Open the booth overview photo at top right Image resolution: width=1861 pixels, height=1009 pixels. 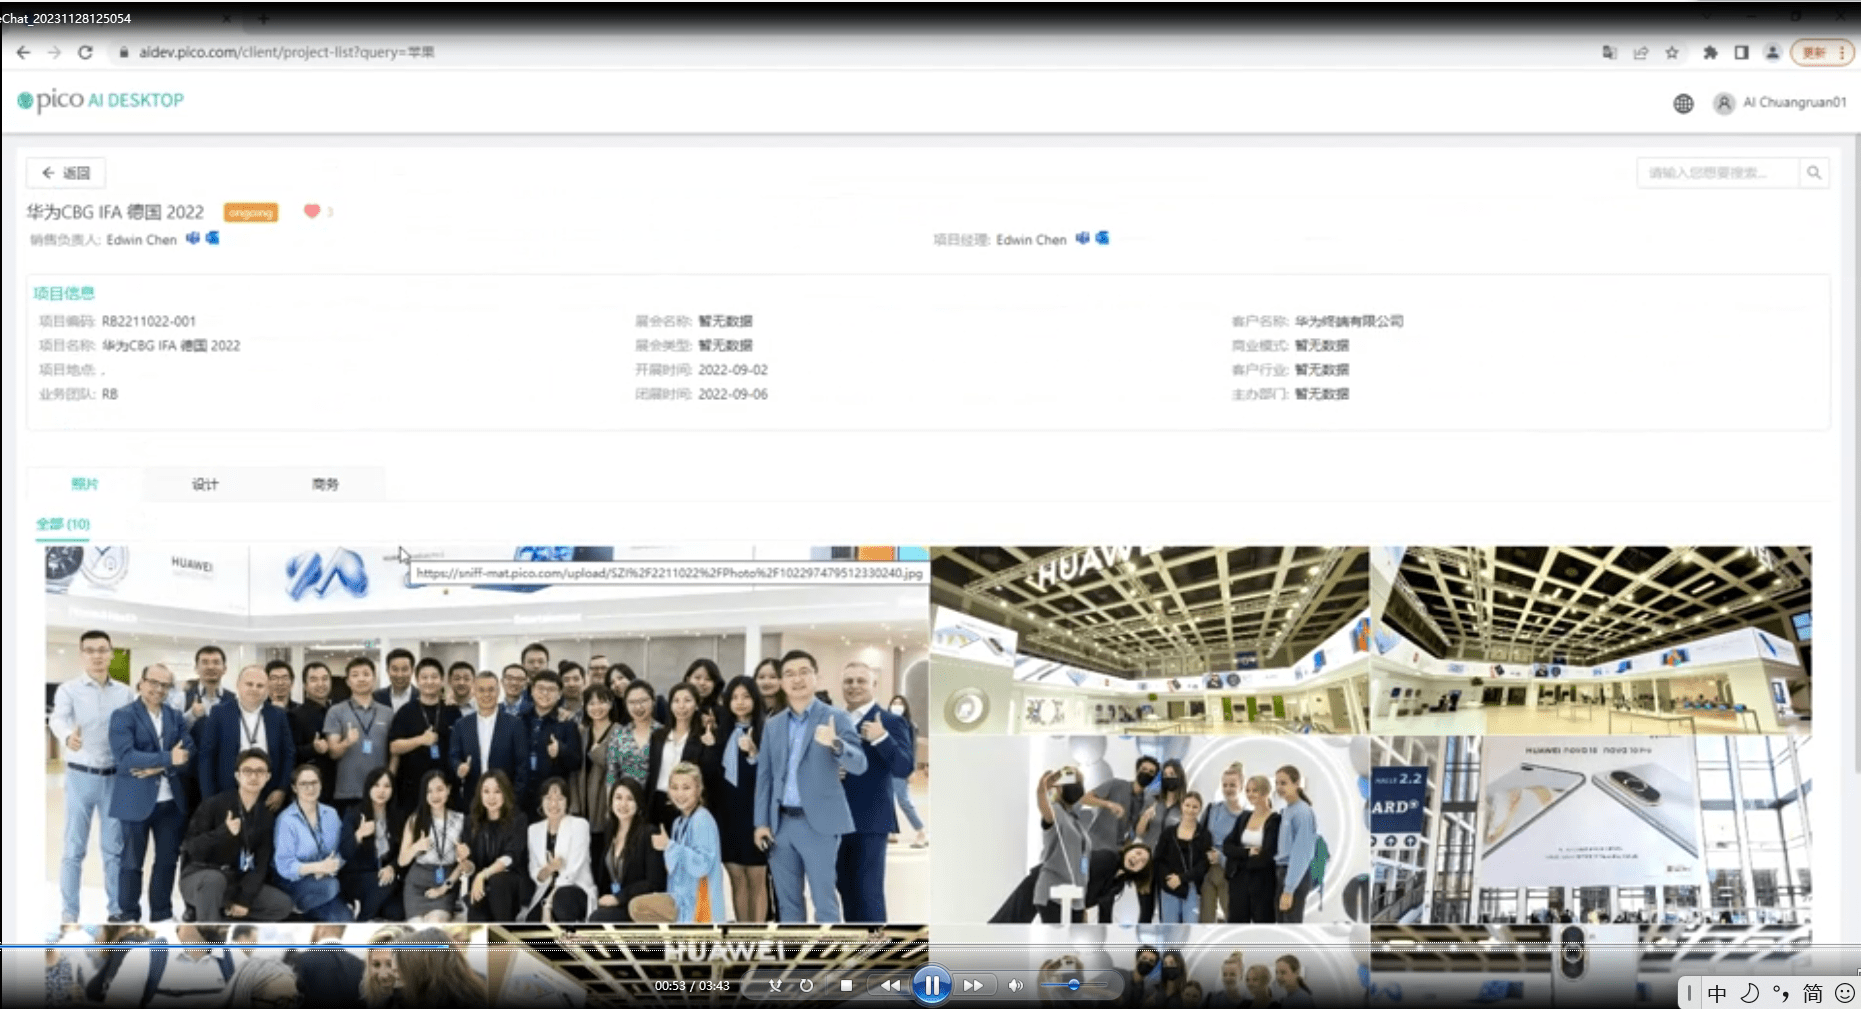pos(1590,639)
